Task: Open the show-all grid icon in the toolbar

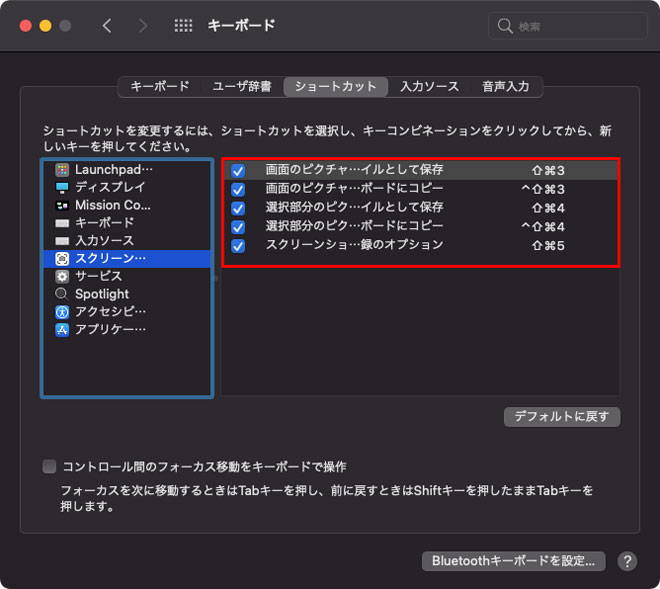Action: point(183,26)
